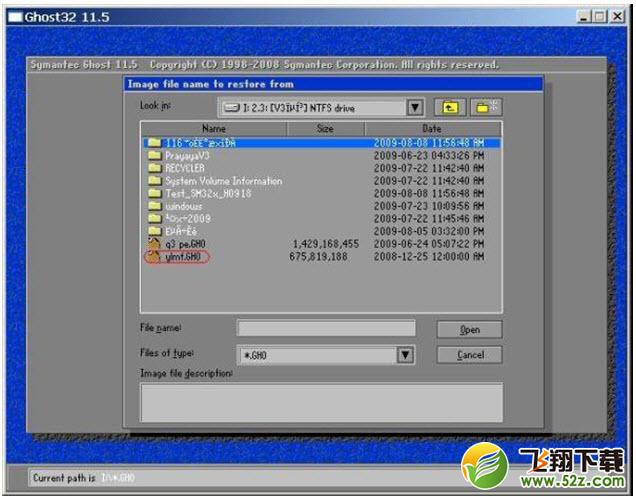Click the Open button

coord(469,330)
